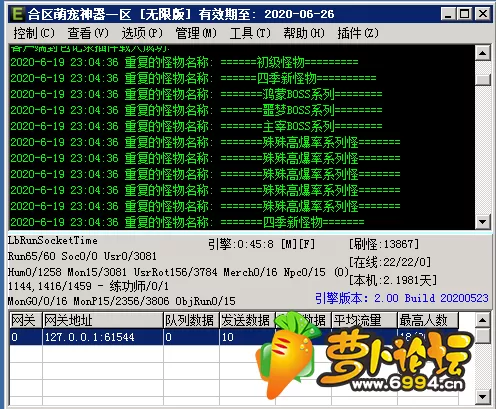Open the 插件(Z) menu
The height and width of the screenshot is (409, 496).
point(358,33)
